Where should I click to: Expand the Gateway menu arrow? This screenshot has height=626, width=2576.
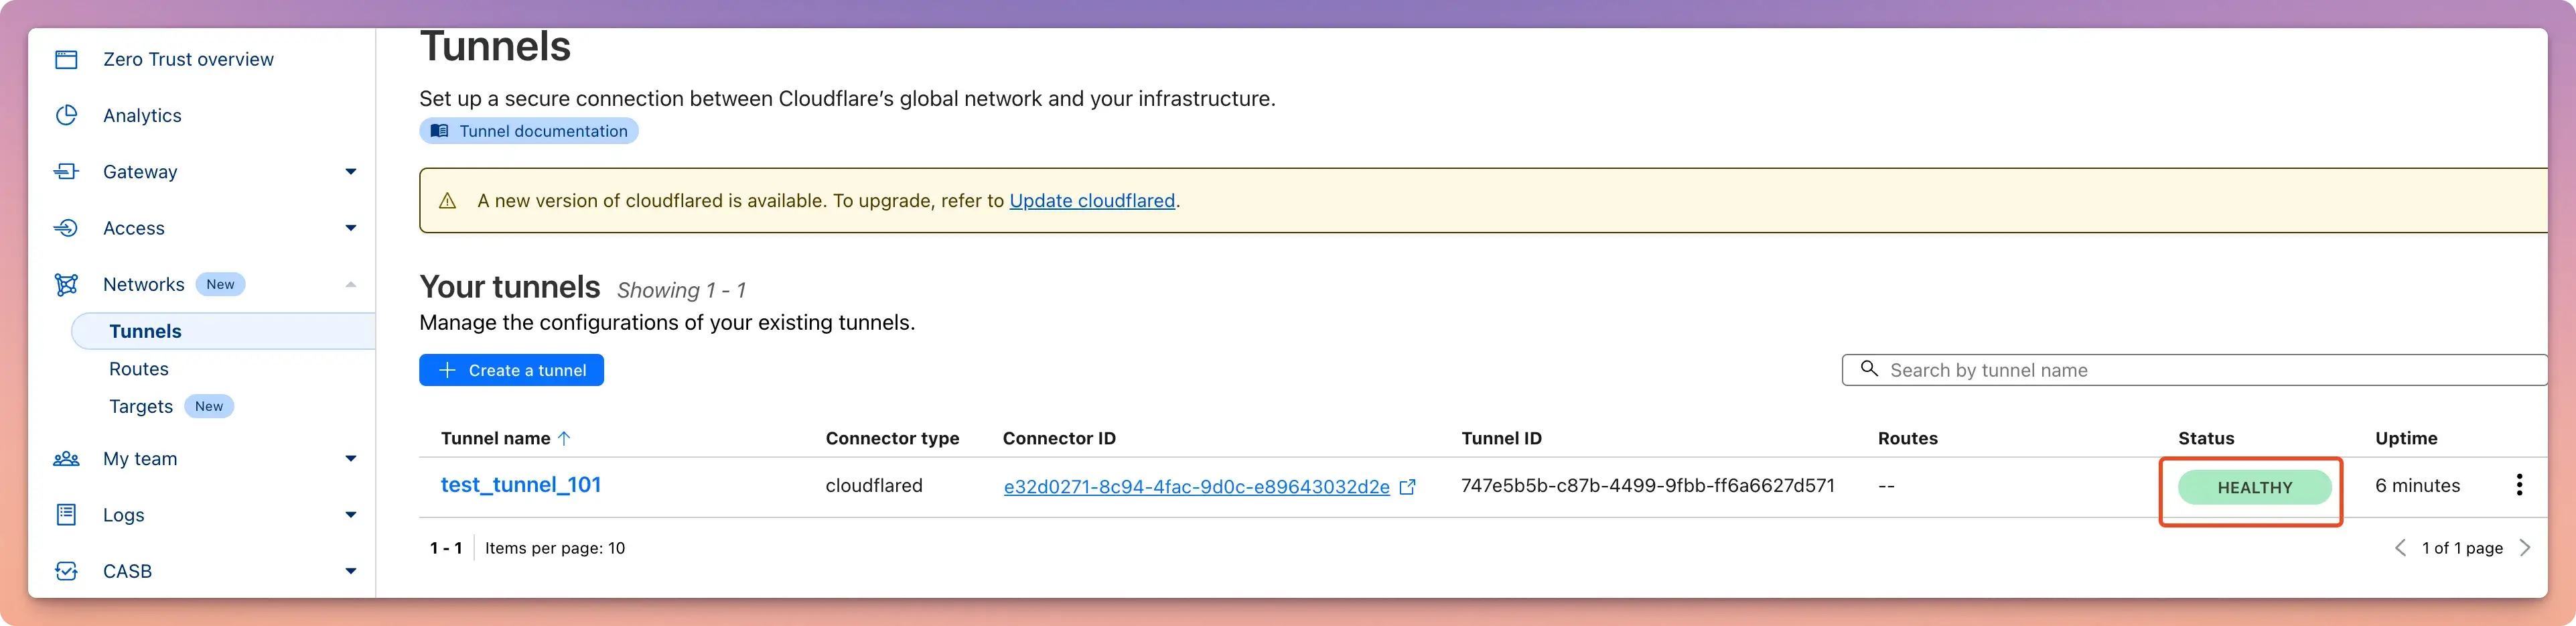pyautogui.click(x=350, y=171)
